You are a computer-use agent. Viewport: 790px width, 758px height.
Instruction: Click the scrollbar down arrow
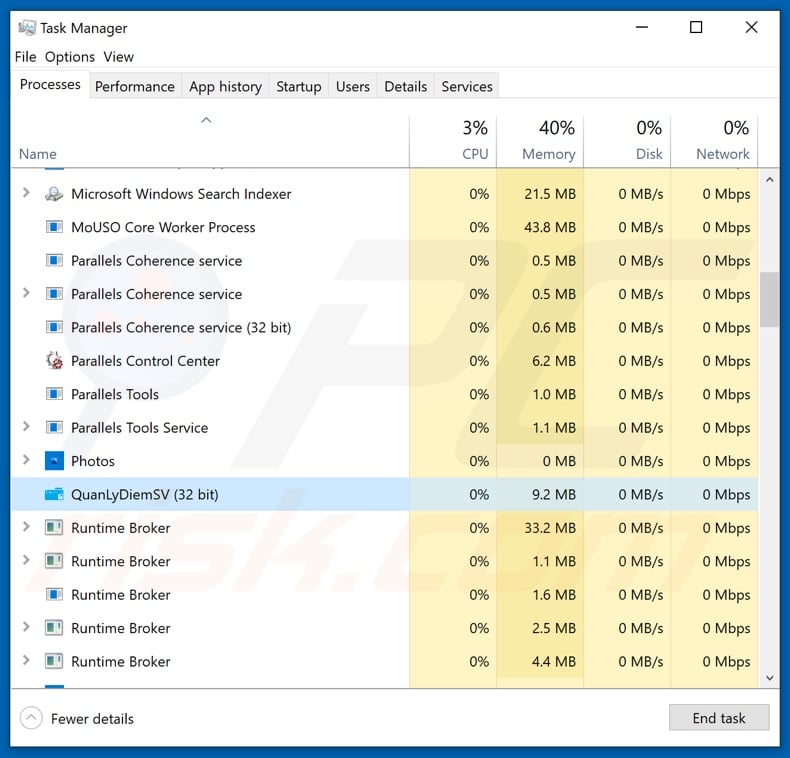click(x=769, y=678)
